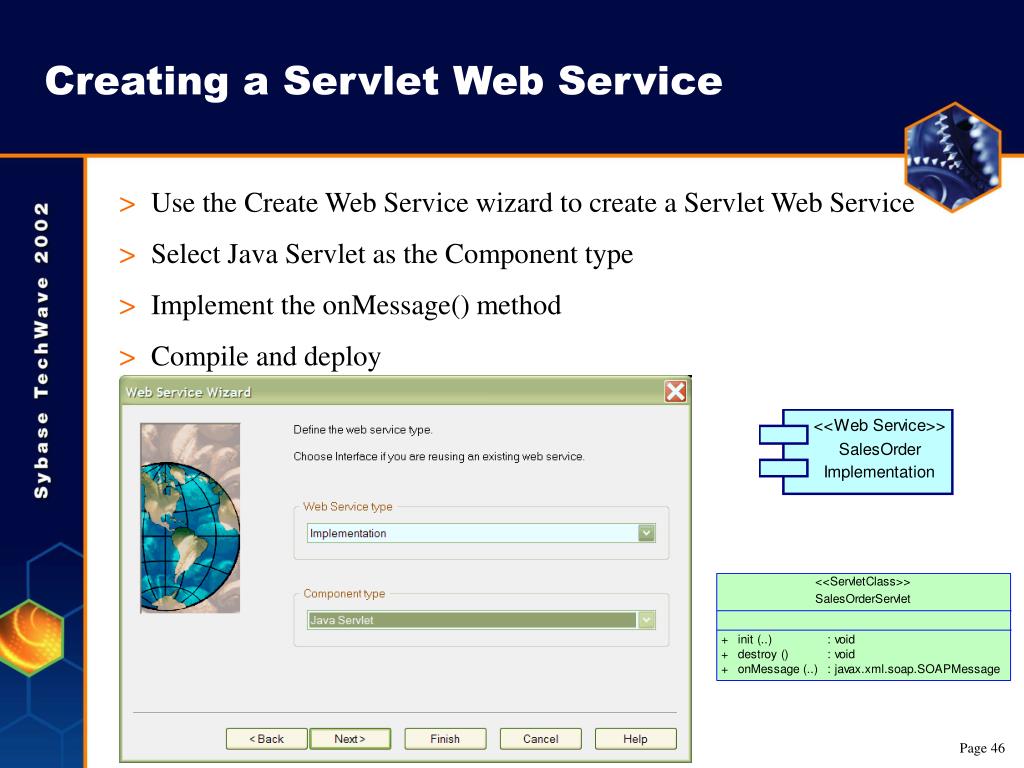Select the SalesOrderServlet class header

(x=863, y=590)
